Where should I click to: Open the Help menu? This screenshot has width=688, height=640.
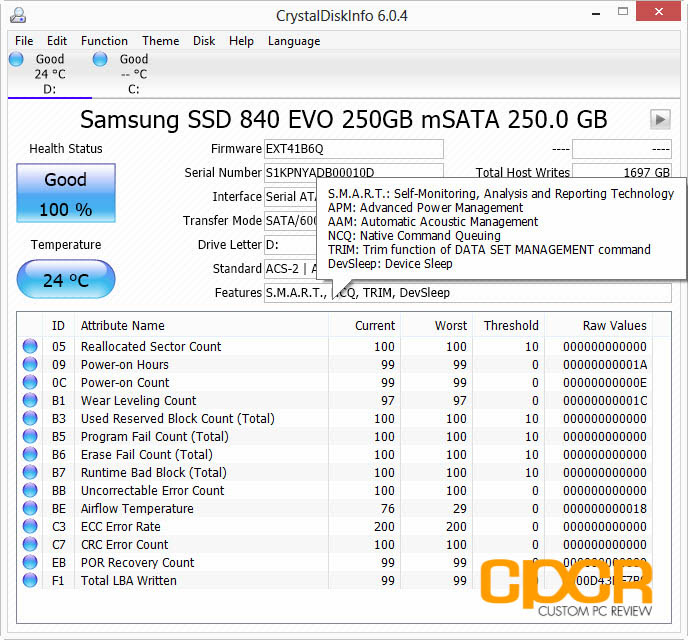coord(241,41)
